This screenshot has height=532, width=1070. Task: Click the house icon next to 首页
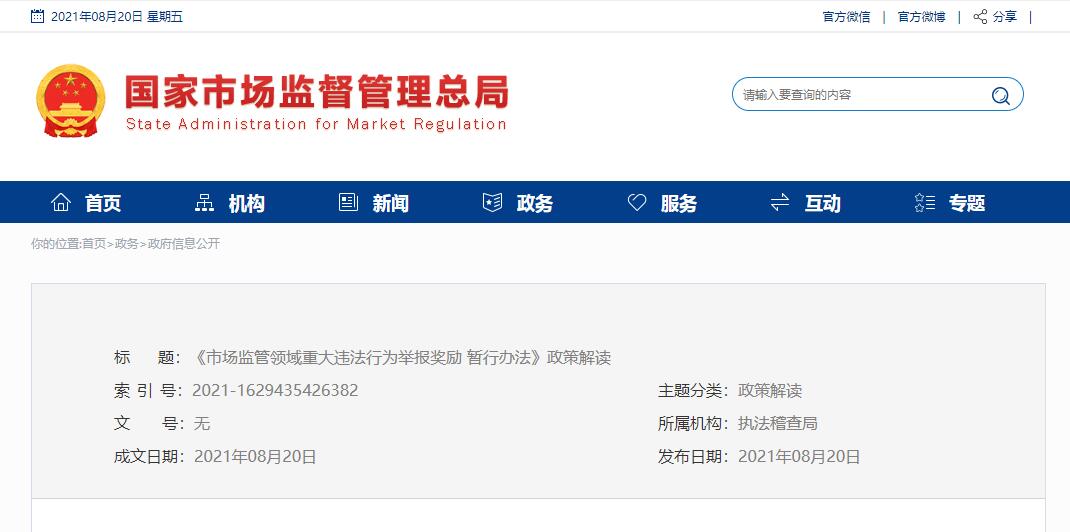click(61, 203)
